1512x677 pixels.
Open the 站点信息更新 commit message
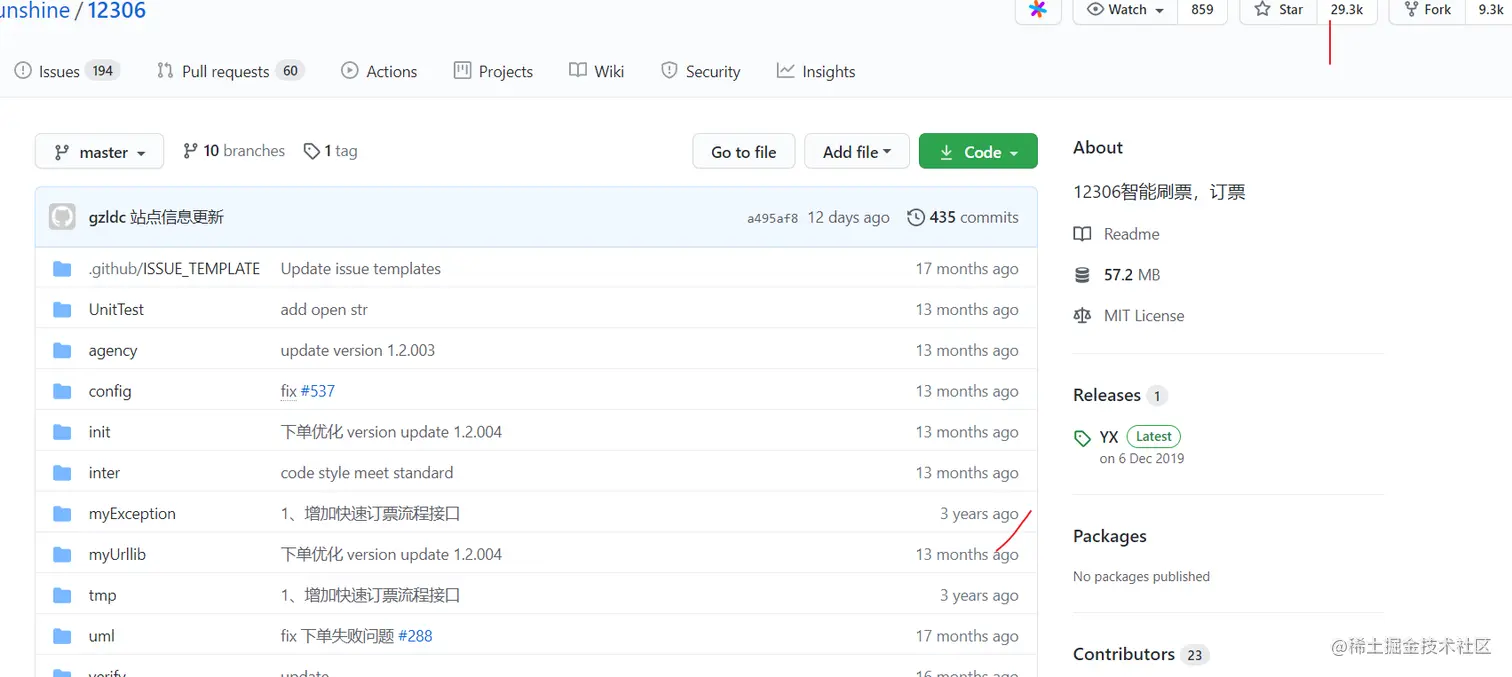177,217
